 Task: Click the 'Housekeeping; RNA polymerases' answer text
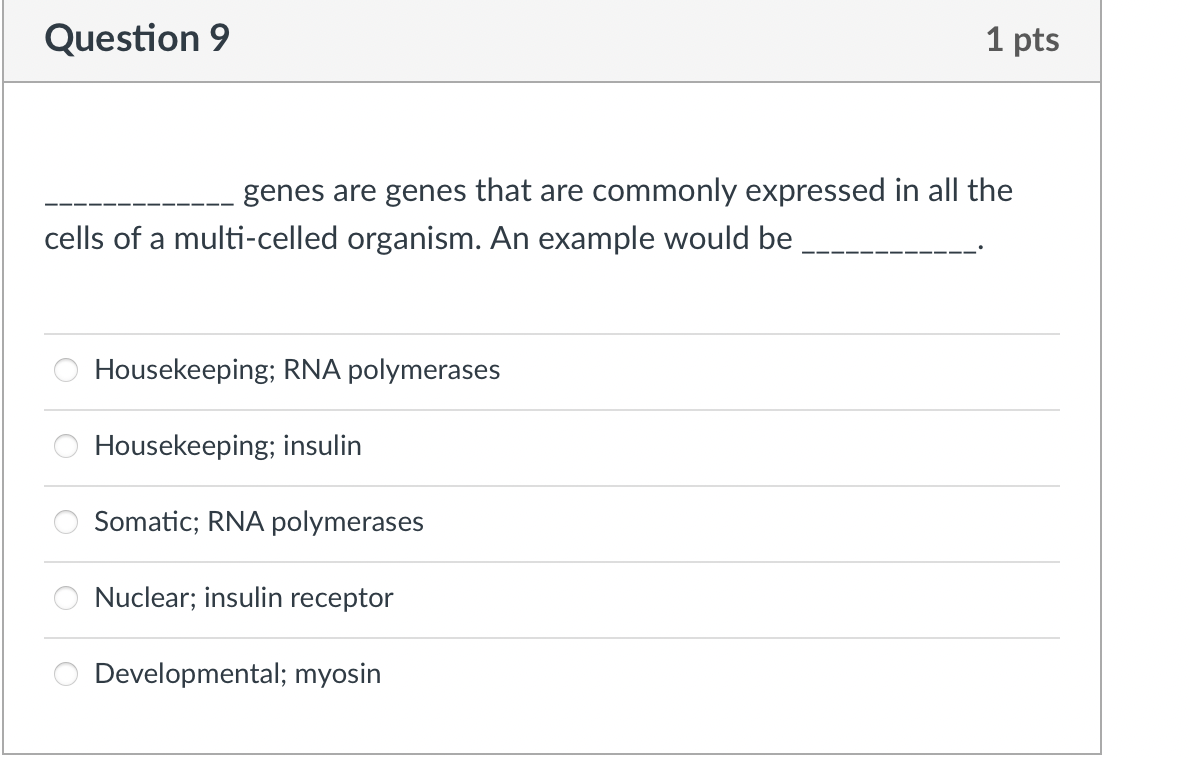tap(296, 370)
